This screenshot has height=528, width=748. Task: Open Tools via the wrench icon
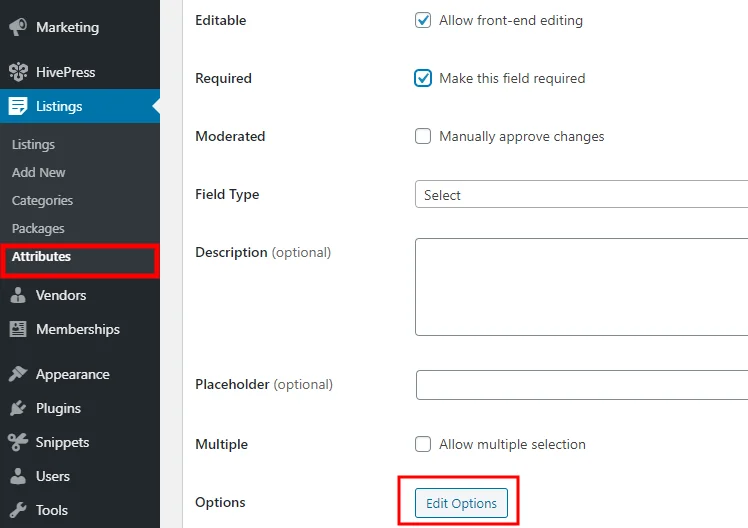coord(18,510)
